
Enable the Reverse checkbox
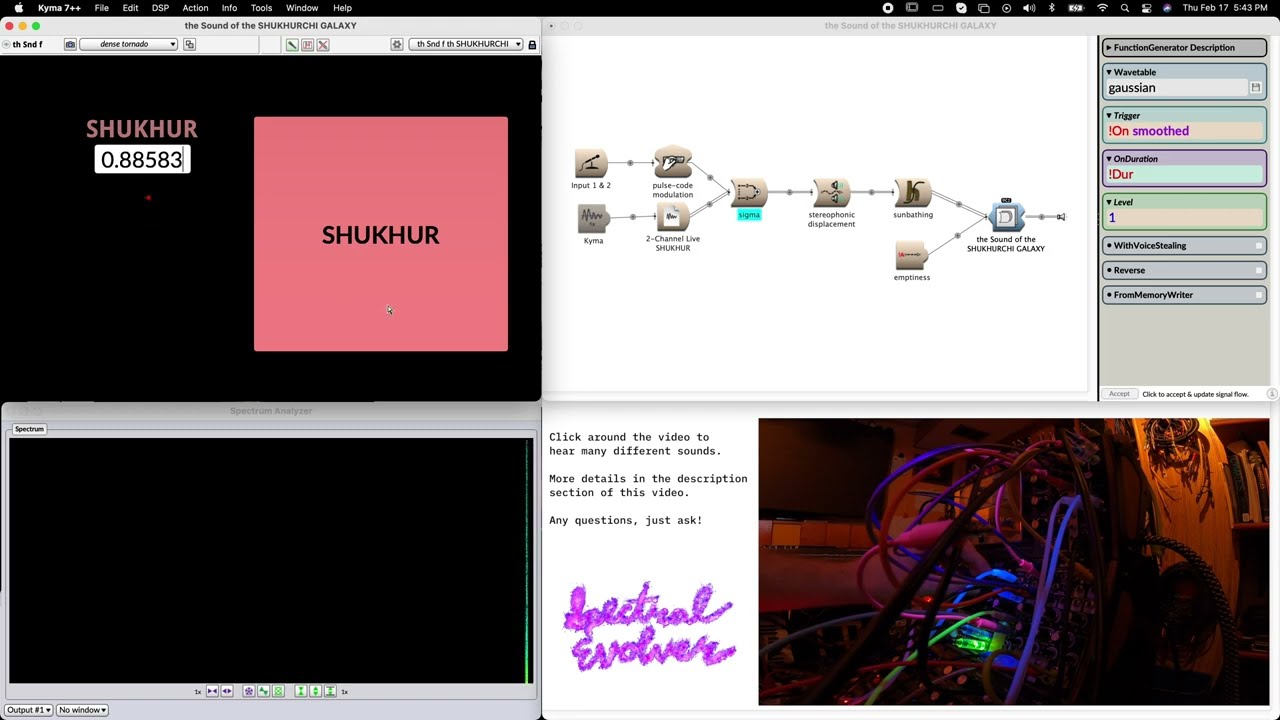point(1259,270)
